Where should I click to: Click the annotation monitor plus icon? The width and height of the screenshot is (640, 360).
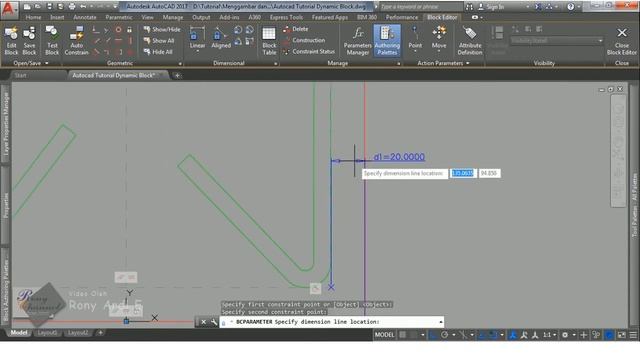tap(584, 335)
